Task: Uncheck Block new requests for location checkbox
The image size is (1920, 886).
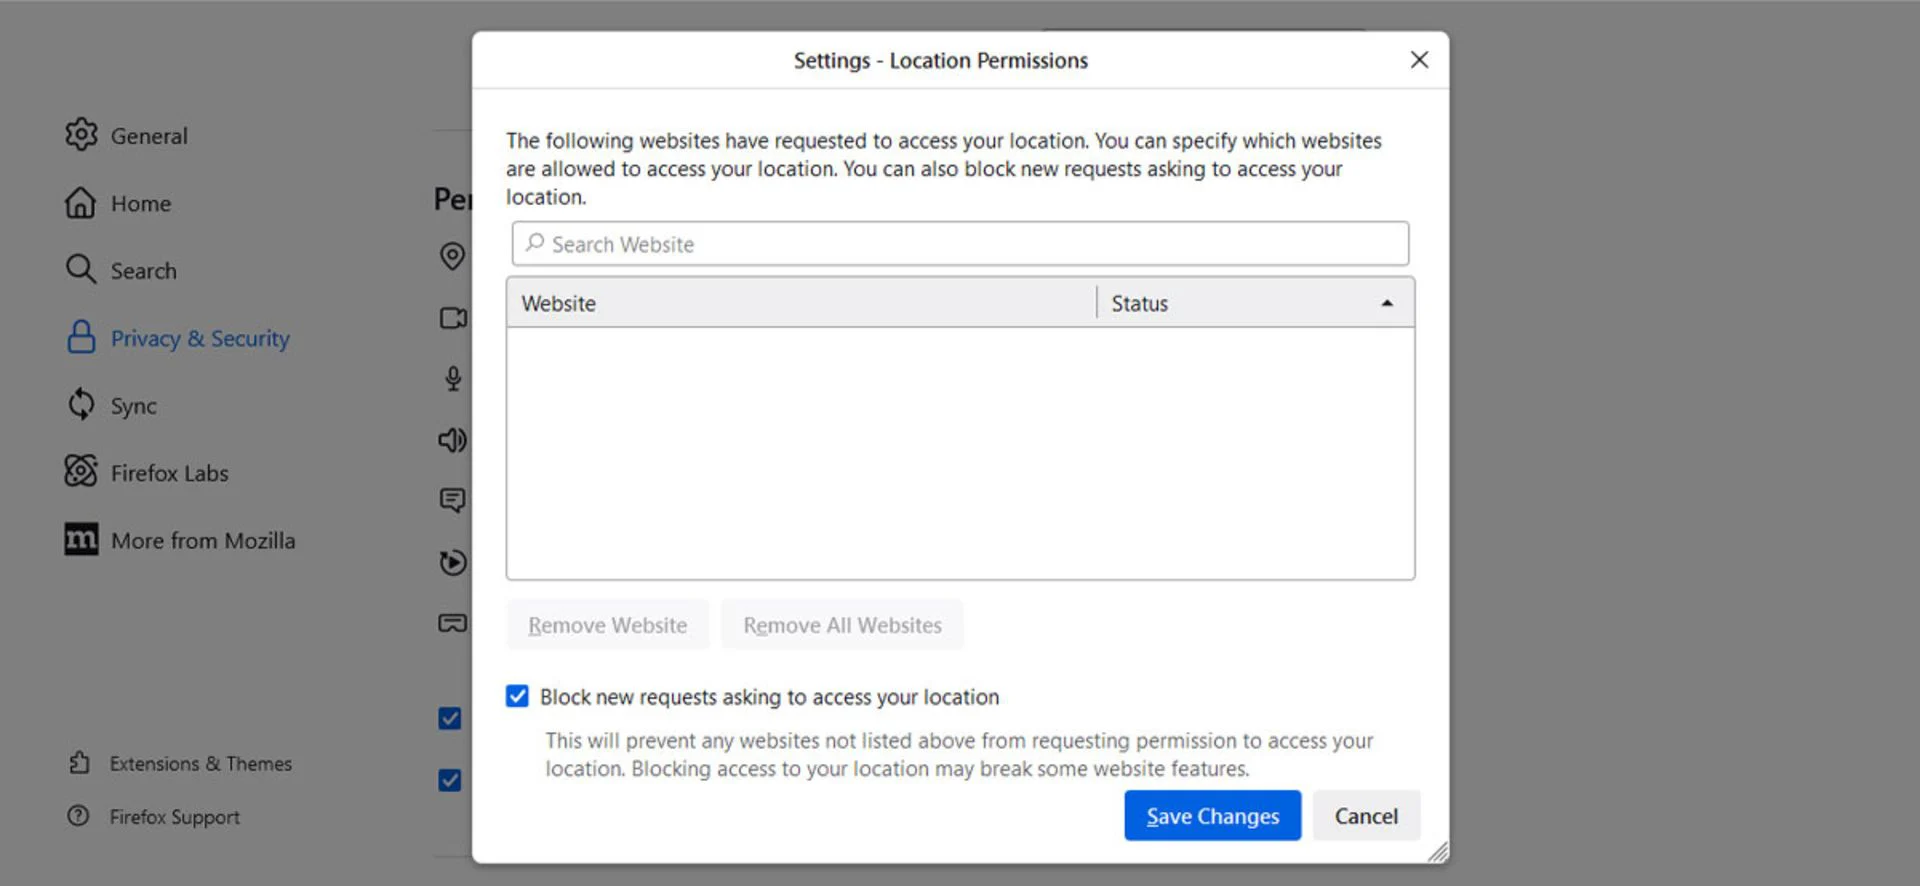Action: click(x=517, y=697)
